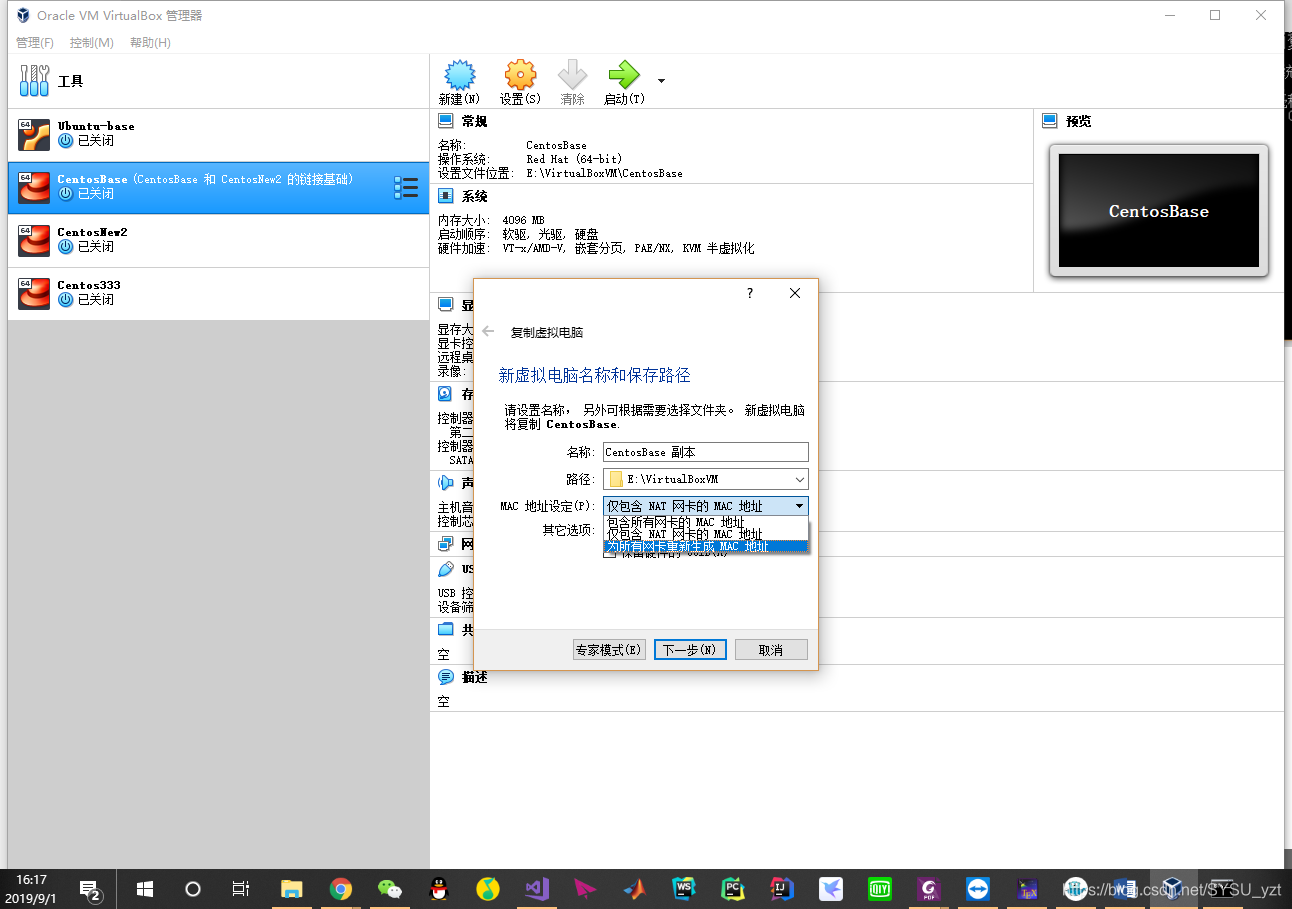The image size is (1292, 909).
Task: Open 设置 (Settings) gear toolbar icon
Action: pyautogui.click(x=520, y=75)
